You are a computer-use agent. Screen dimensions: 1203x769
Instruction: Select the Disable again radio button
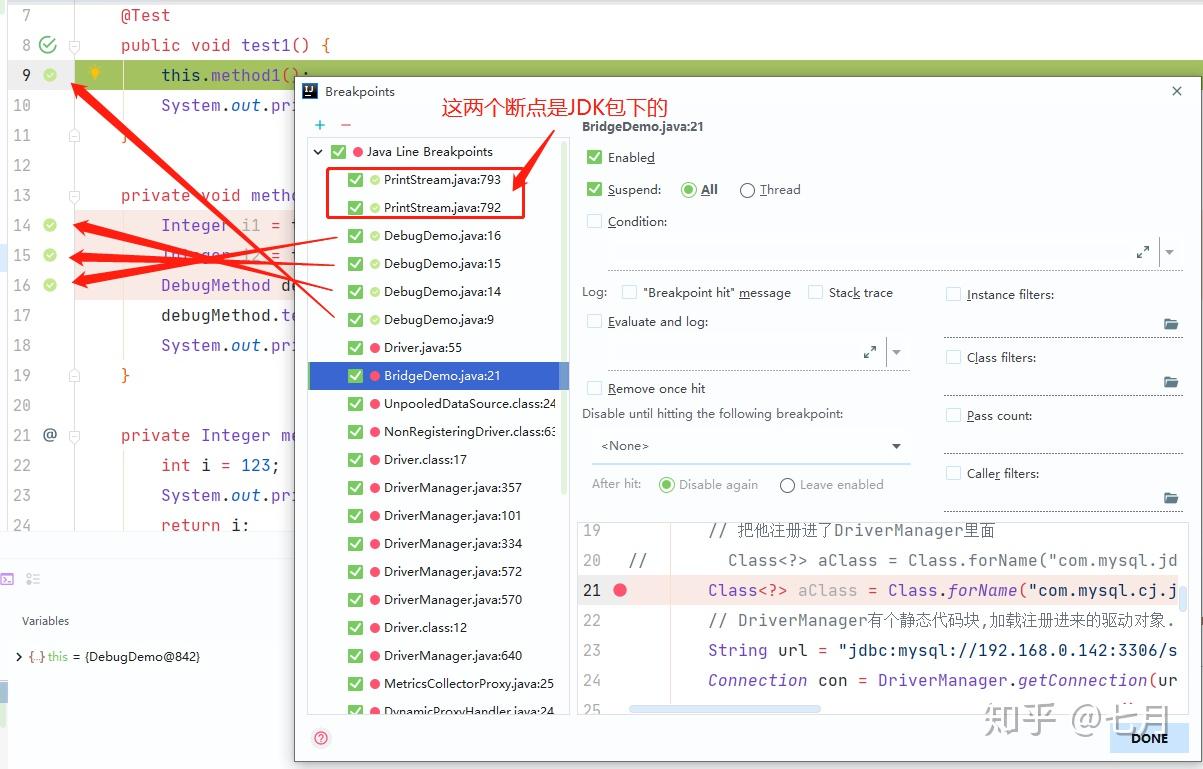[667, 485]
